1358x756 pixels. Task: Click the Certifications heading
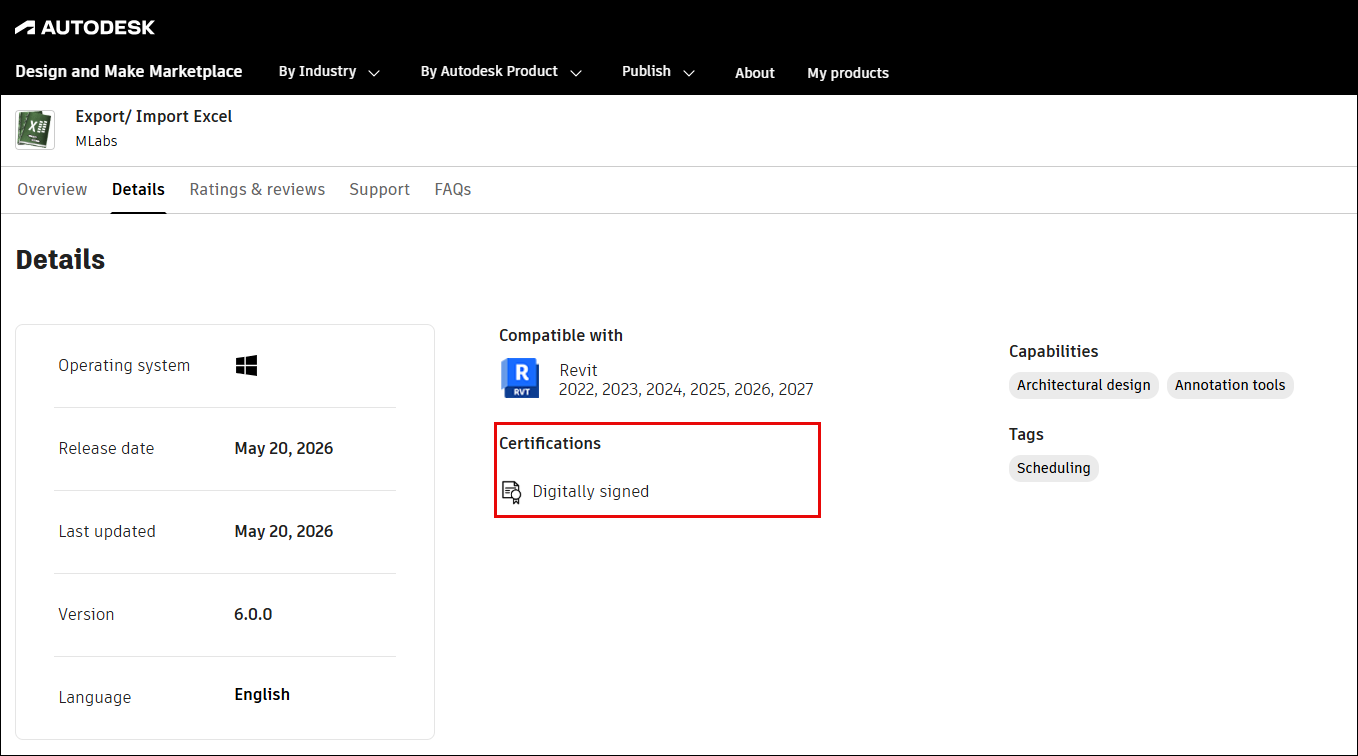point(550,443)
